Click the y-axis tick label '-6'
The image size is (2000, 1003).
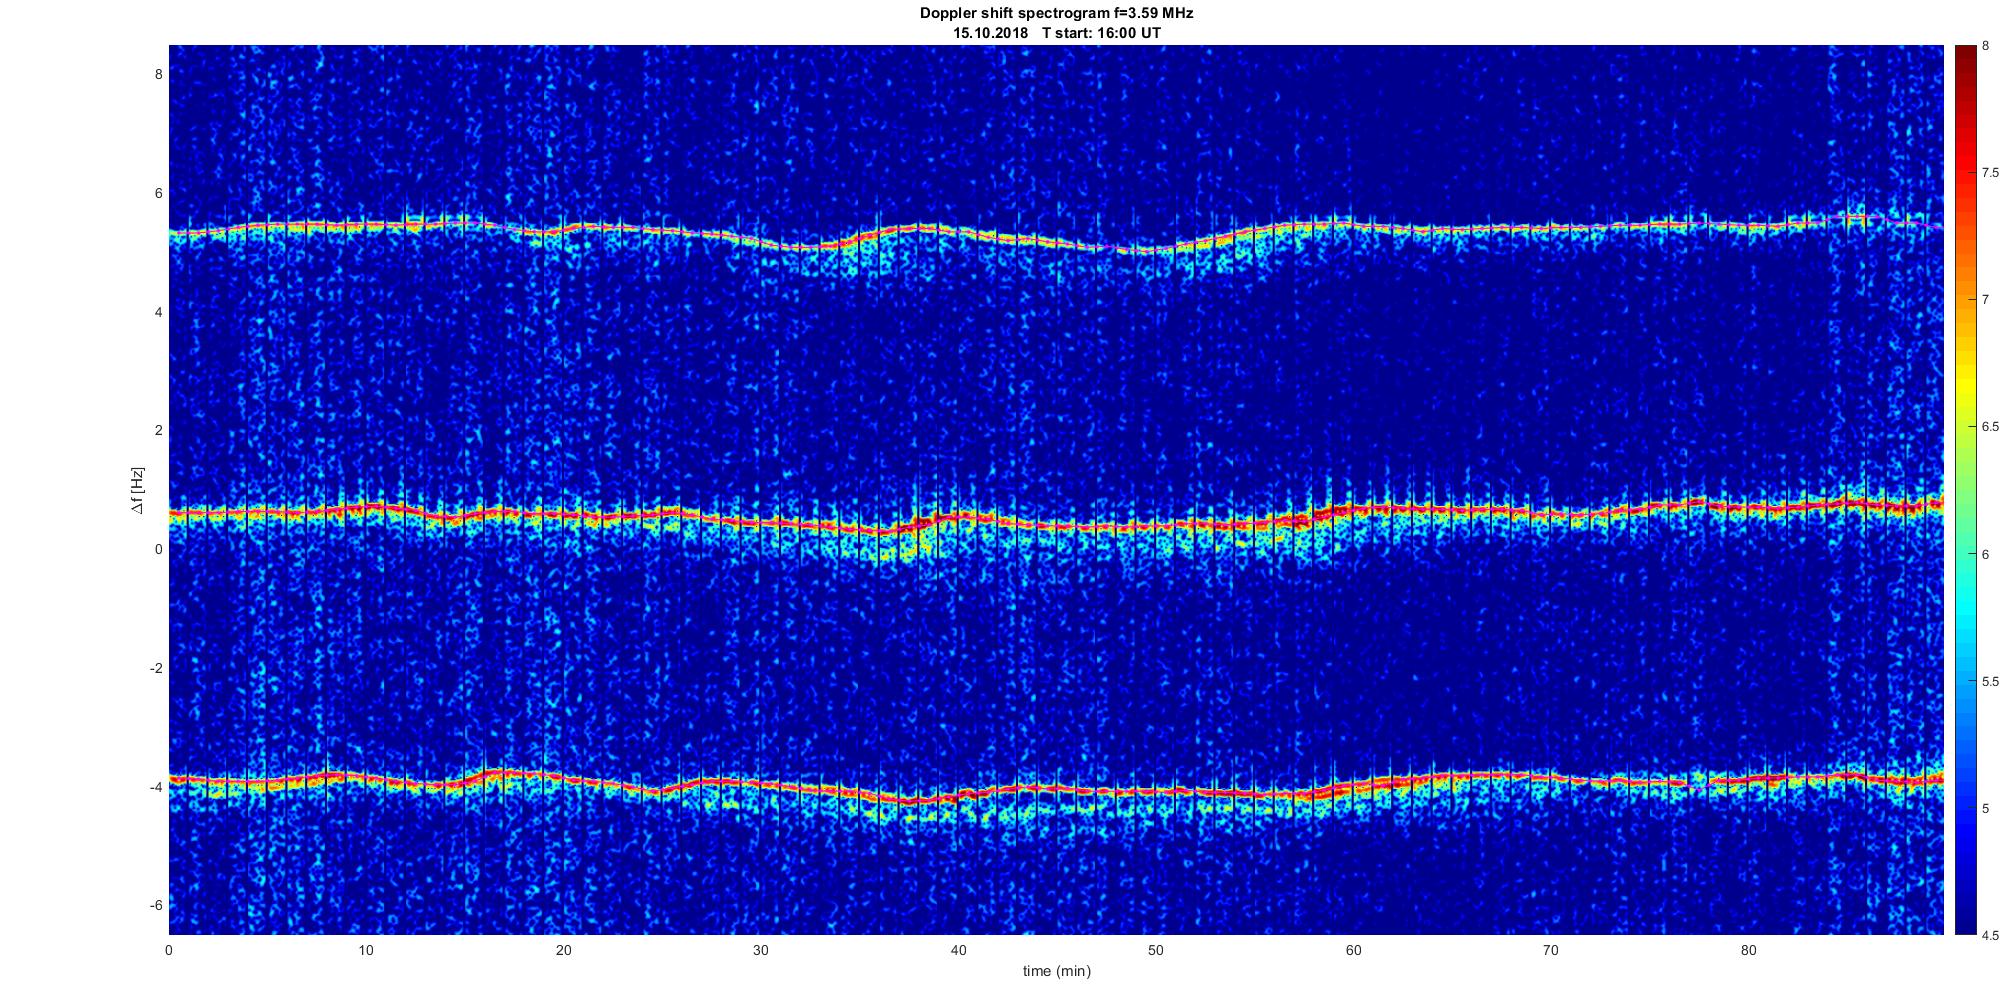point(156,905)
